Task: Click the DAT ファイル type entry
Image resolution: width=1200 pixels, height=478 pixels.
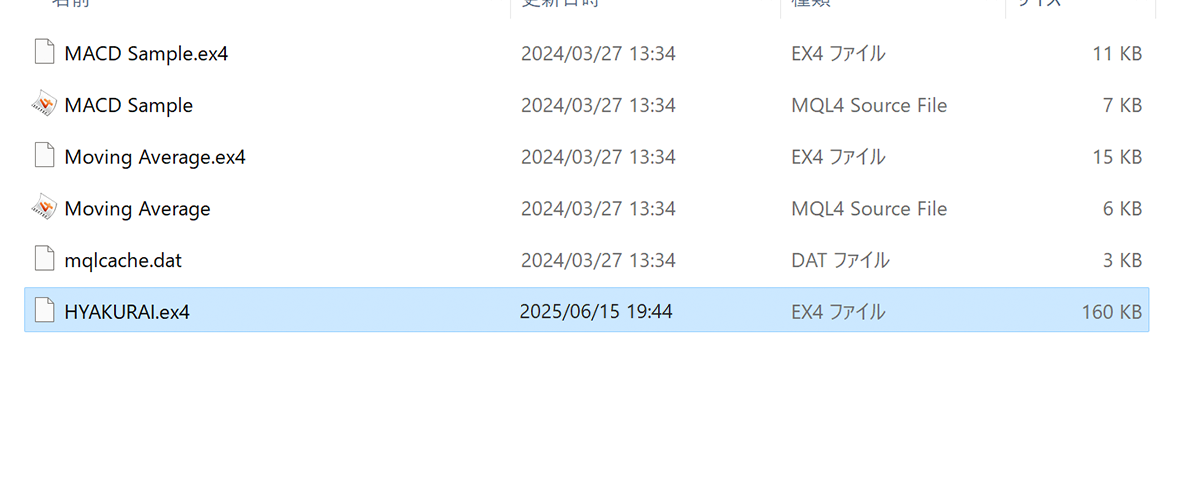Action: click(x=840, y=261)
